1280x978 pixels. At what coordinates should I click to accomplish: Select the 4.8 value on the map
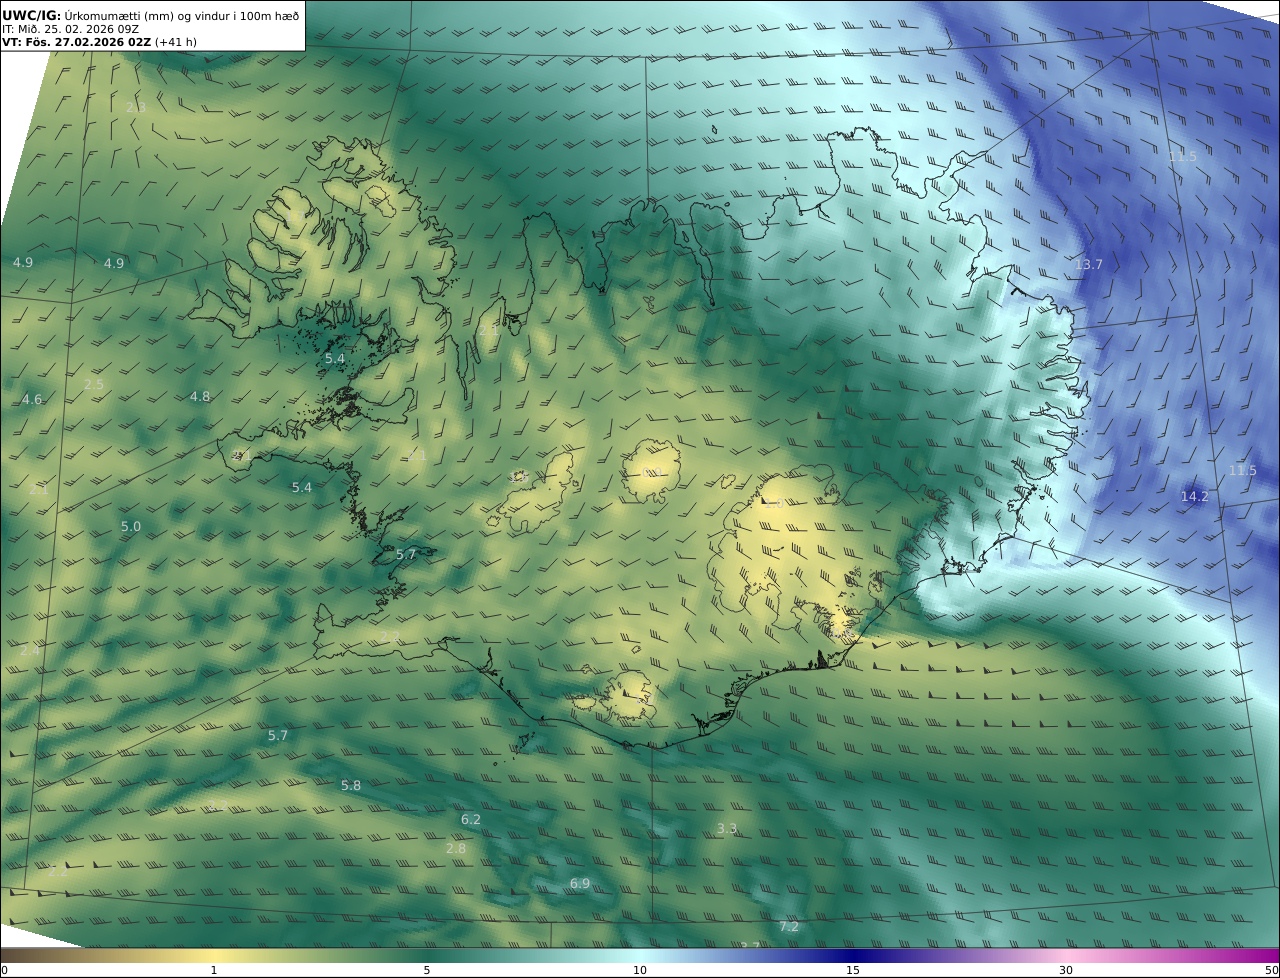(x=200, y=397)
